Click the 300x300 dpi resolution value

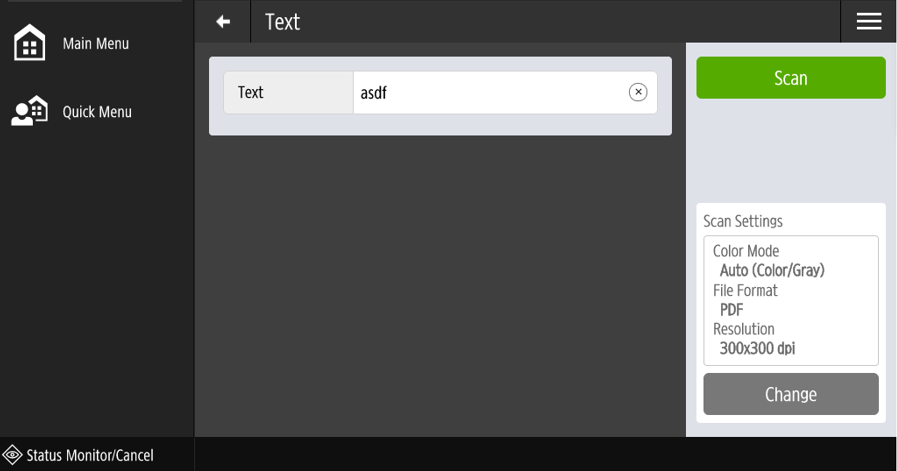point(757,348)
